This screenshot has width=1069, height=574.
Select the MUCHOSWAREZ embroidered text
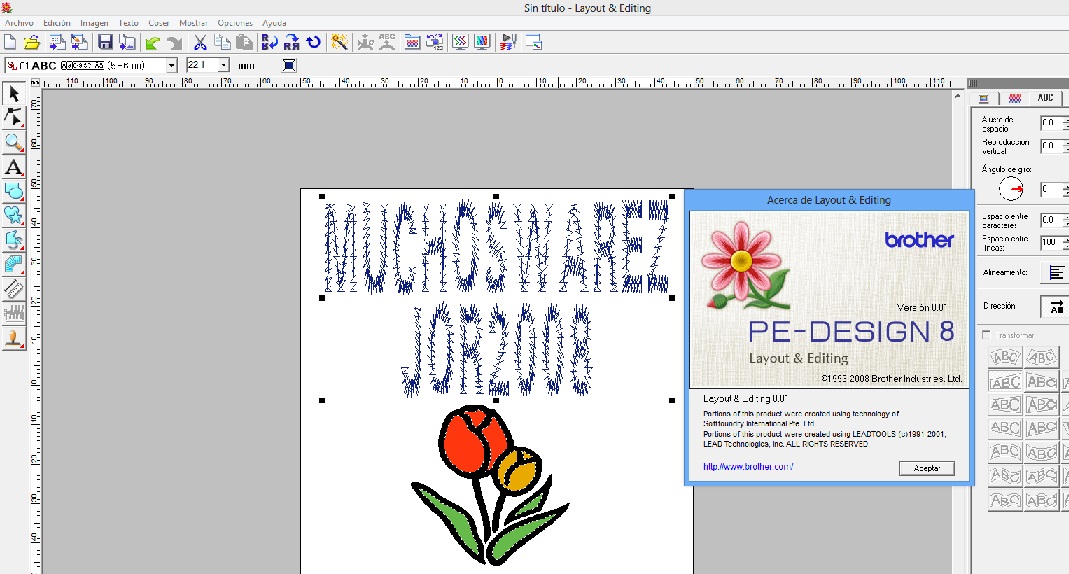496,247
